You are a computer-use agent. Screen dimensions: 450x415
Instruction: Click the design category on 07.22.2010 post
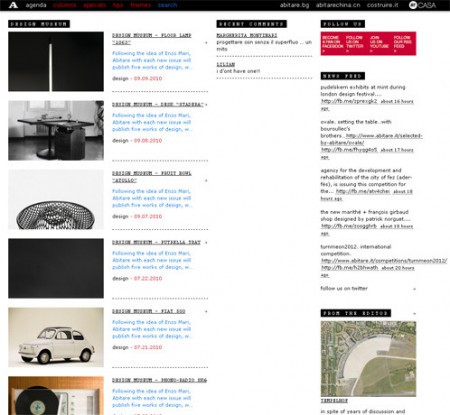[120, 278]
